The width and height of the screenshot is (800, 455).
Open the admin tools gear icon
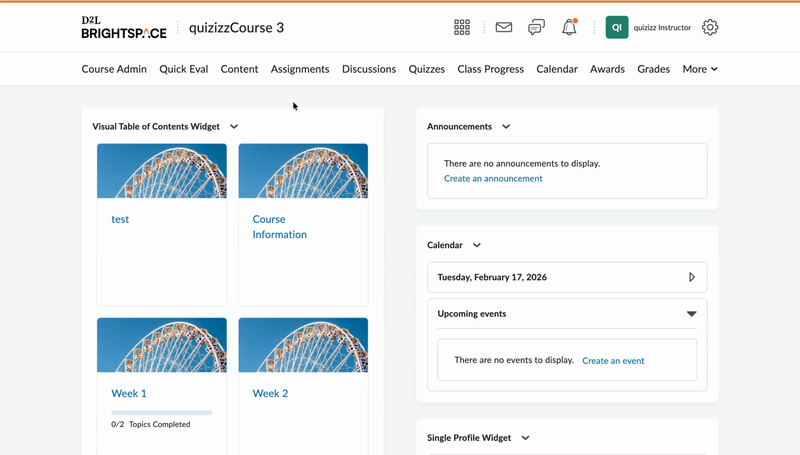click(x=710, y=28)
